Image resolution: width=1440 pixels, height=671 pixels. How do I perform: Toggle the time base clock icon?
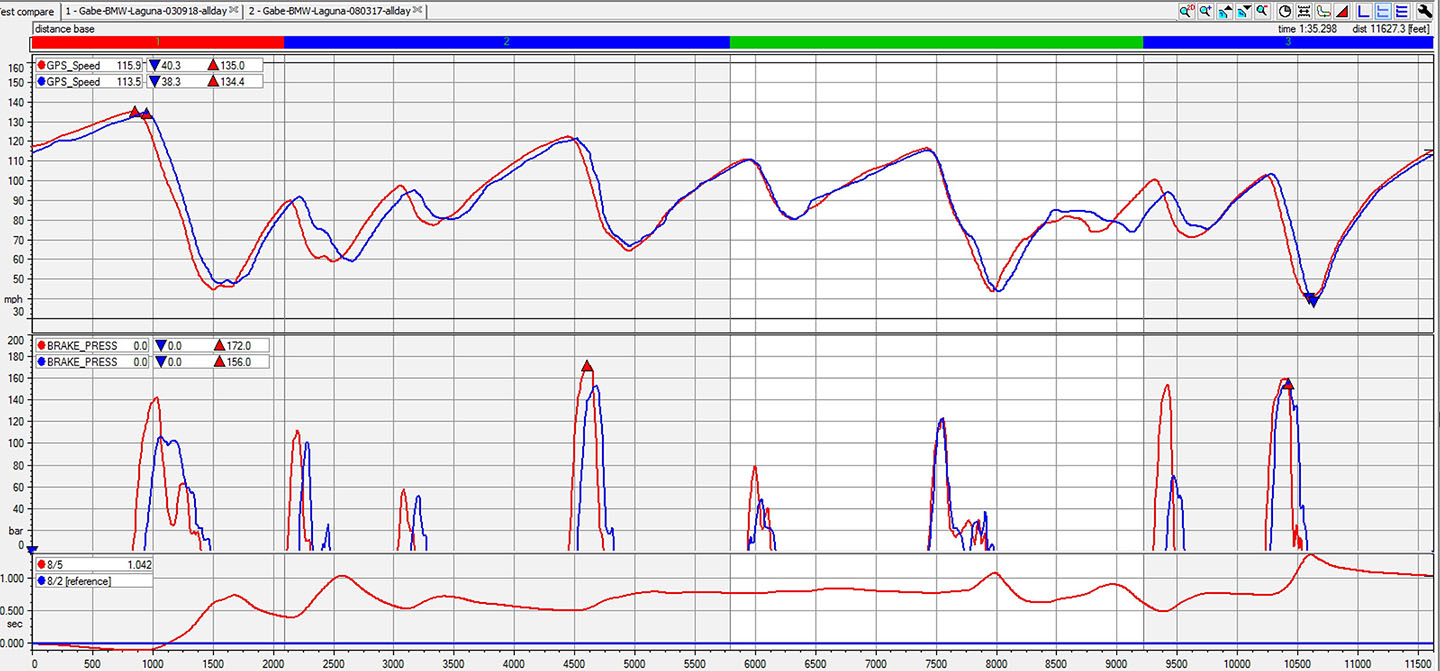pos(1285,11)
